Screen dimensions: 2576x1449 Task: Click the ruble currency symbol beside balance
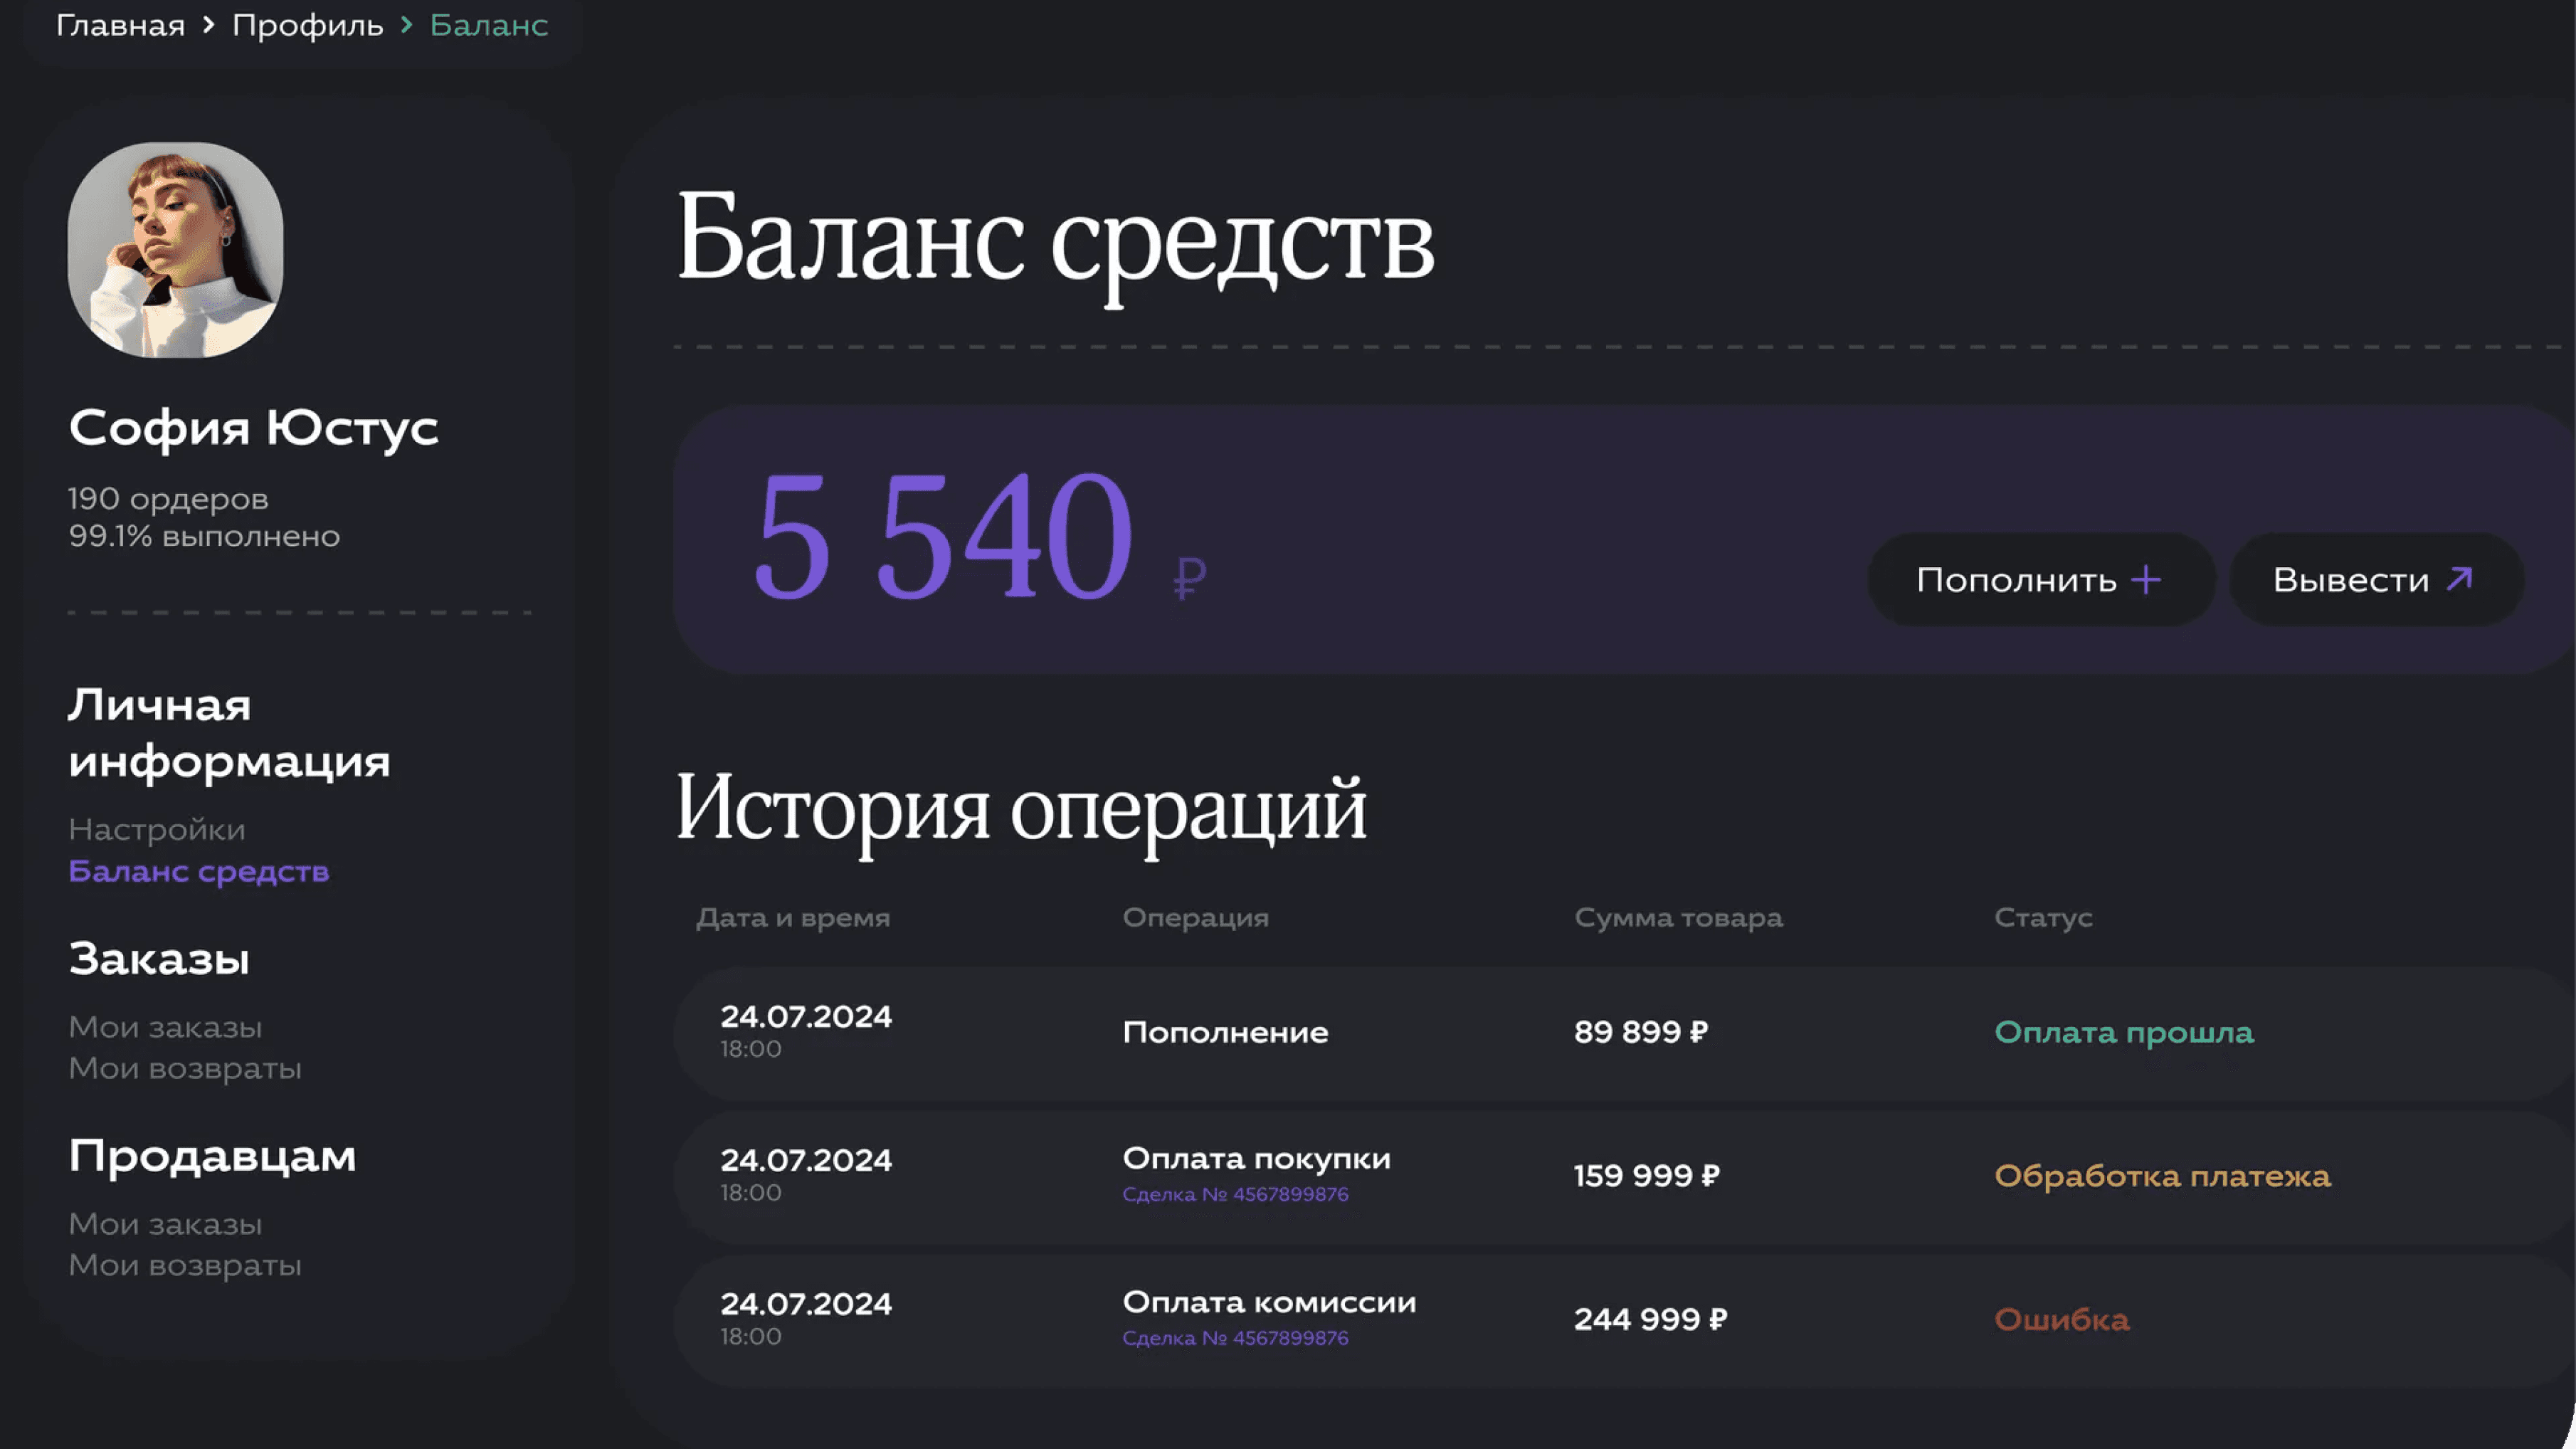click(1189, 577)
